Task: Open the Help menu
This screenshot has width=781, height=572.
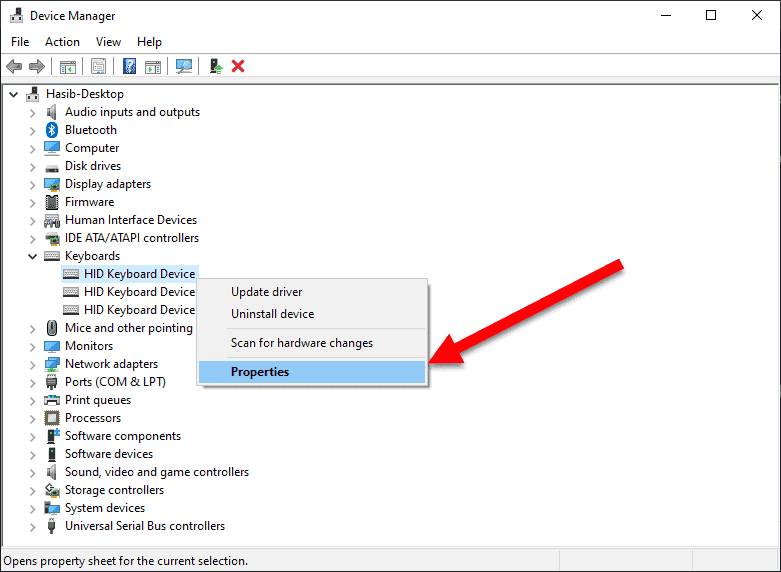Action: click(x=149, y=42)
